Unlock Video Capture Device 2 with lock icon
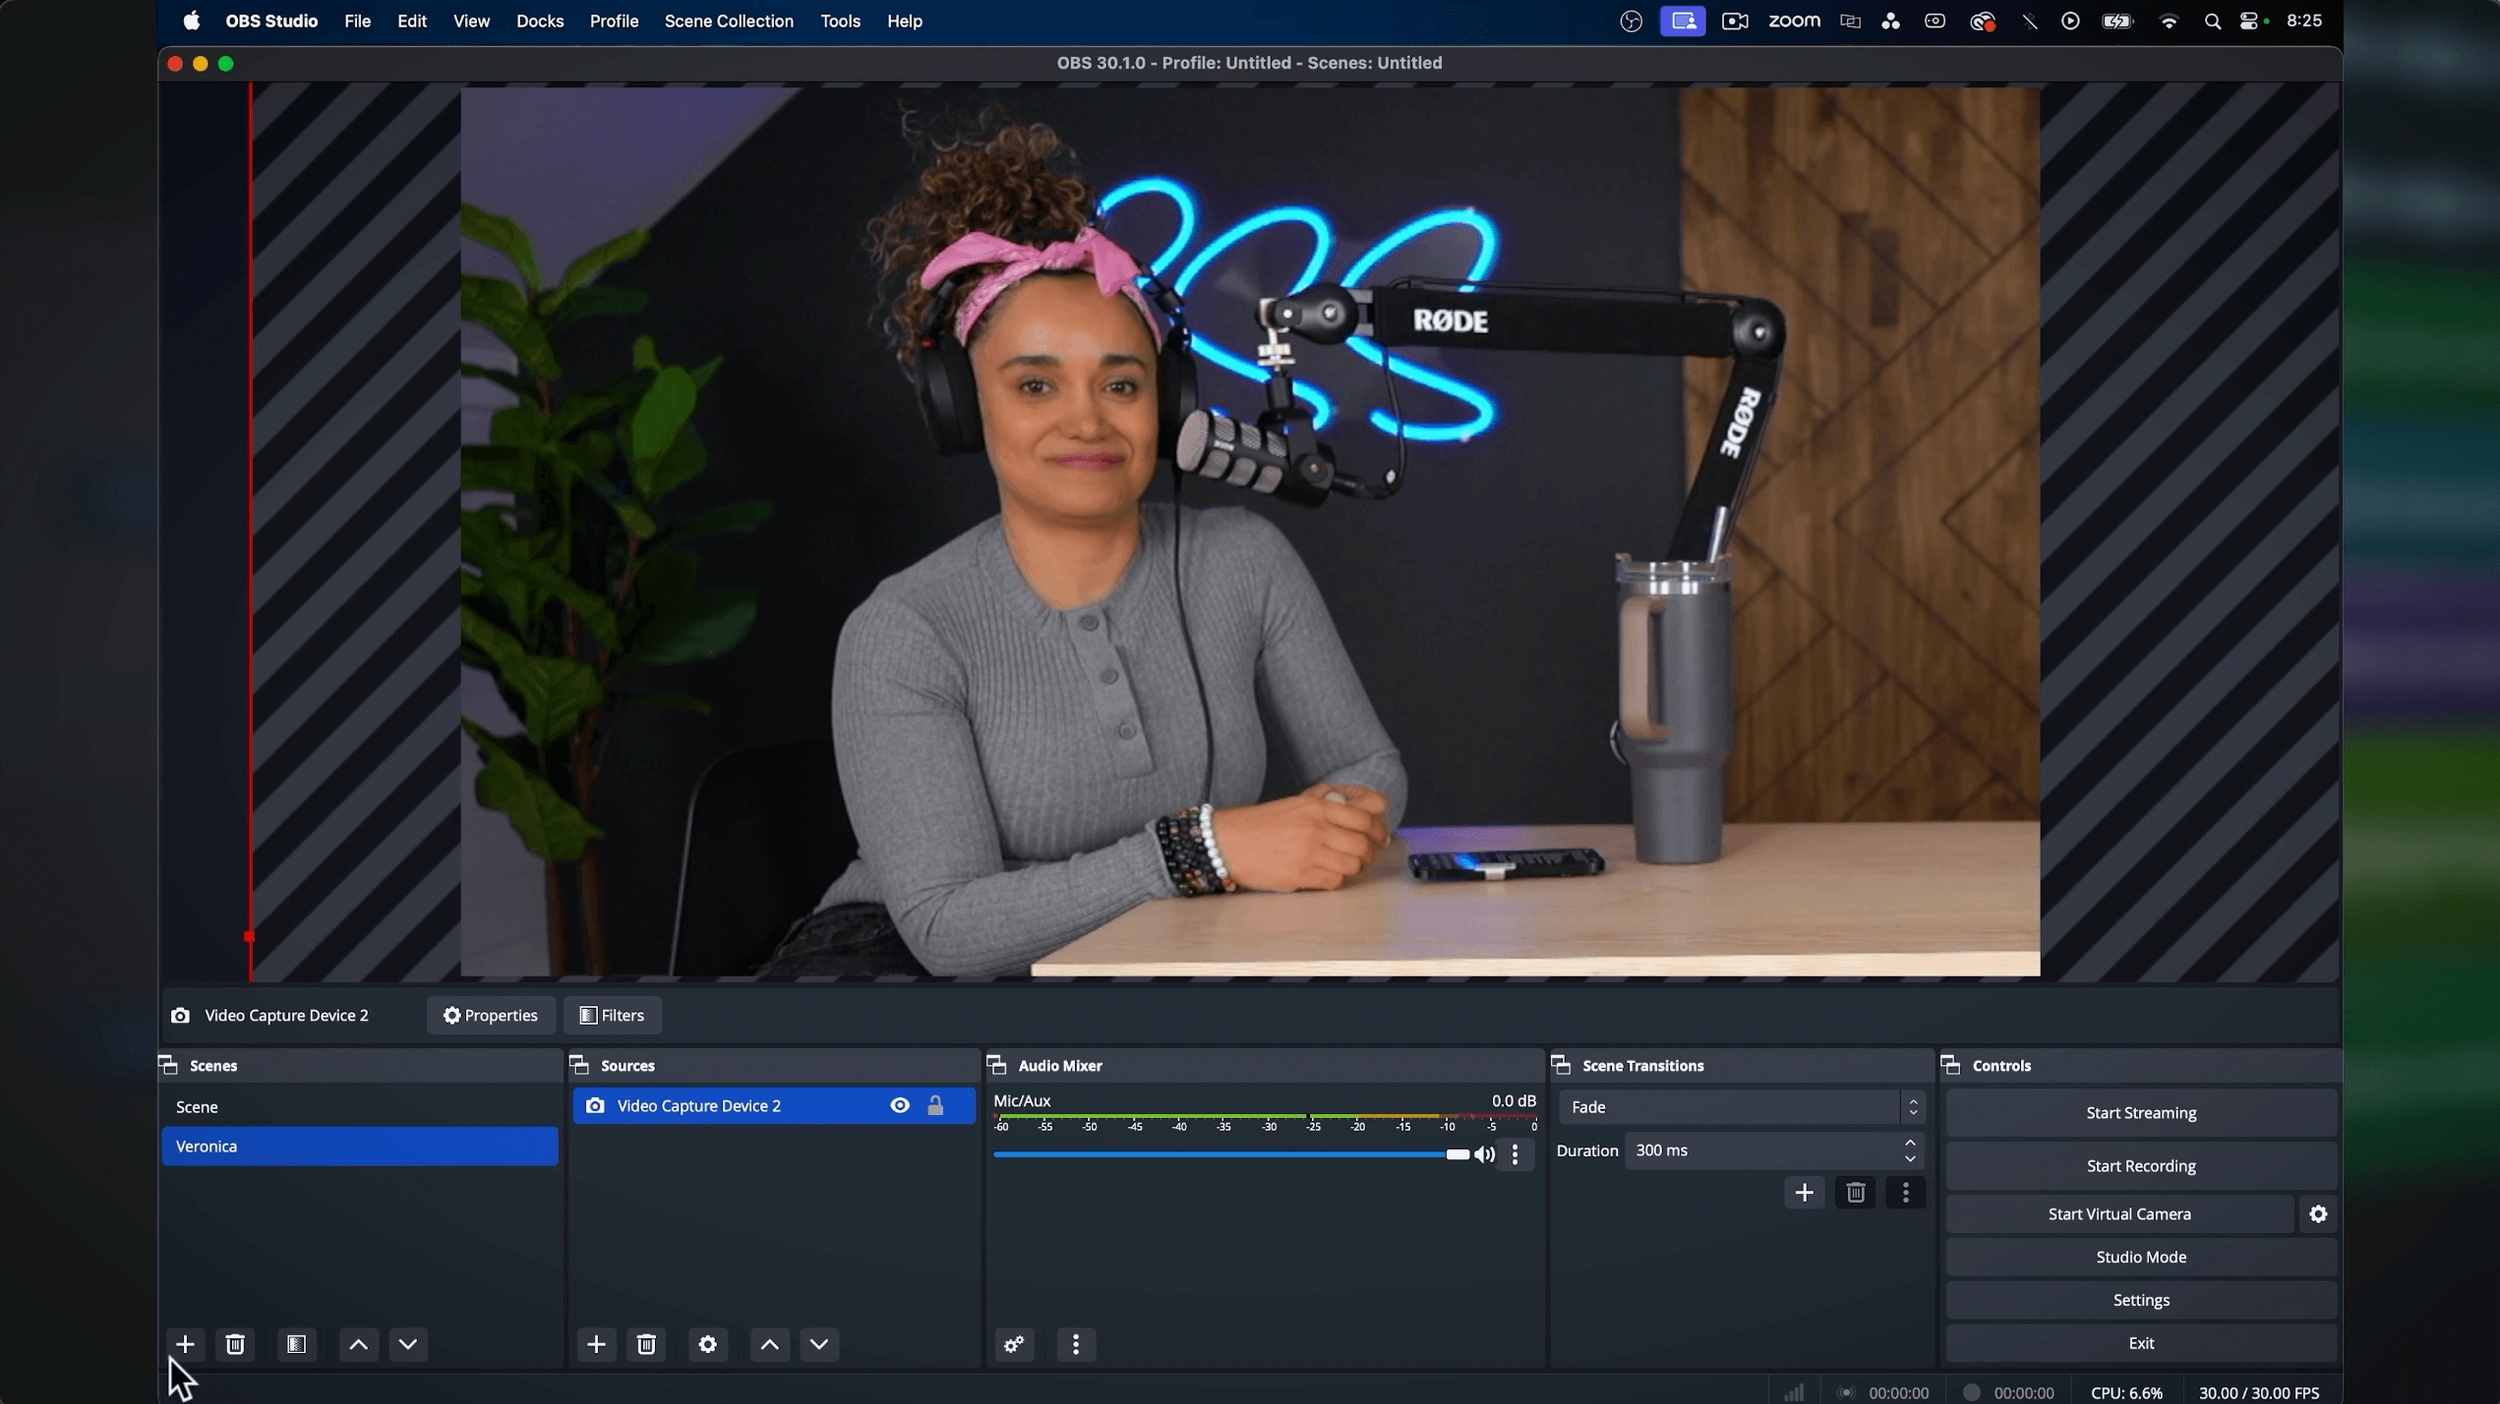 (x=935, y=1105)
